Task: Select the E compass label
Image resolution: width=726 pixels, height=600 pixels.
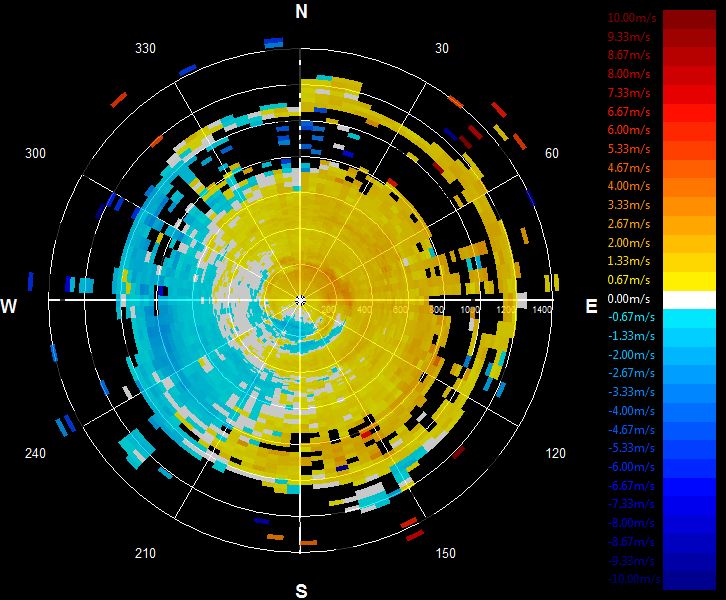Action: point(591,306)
